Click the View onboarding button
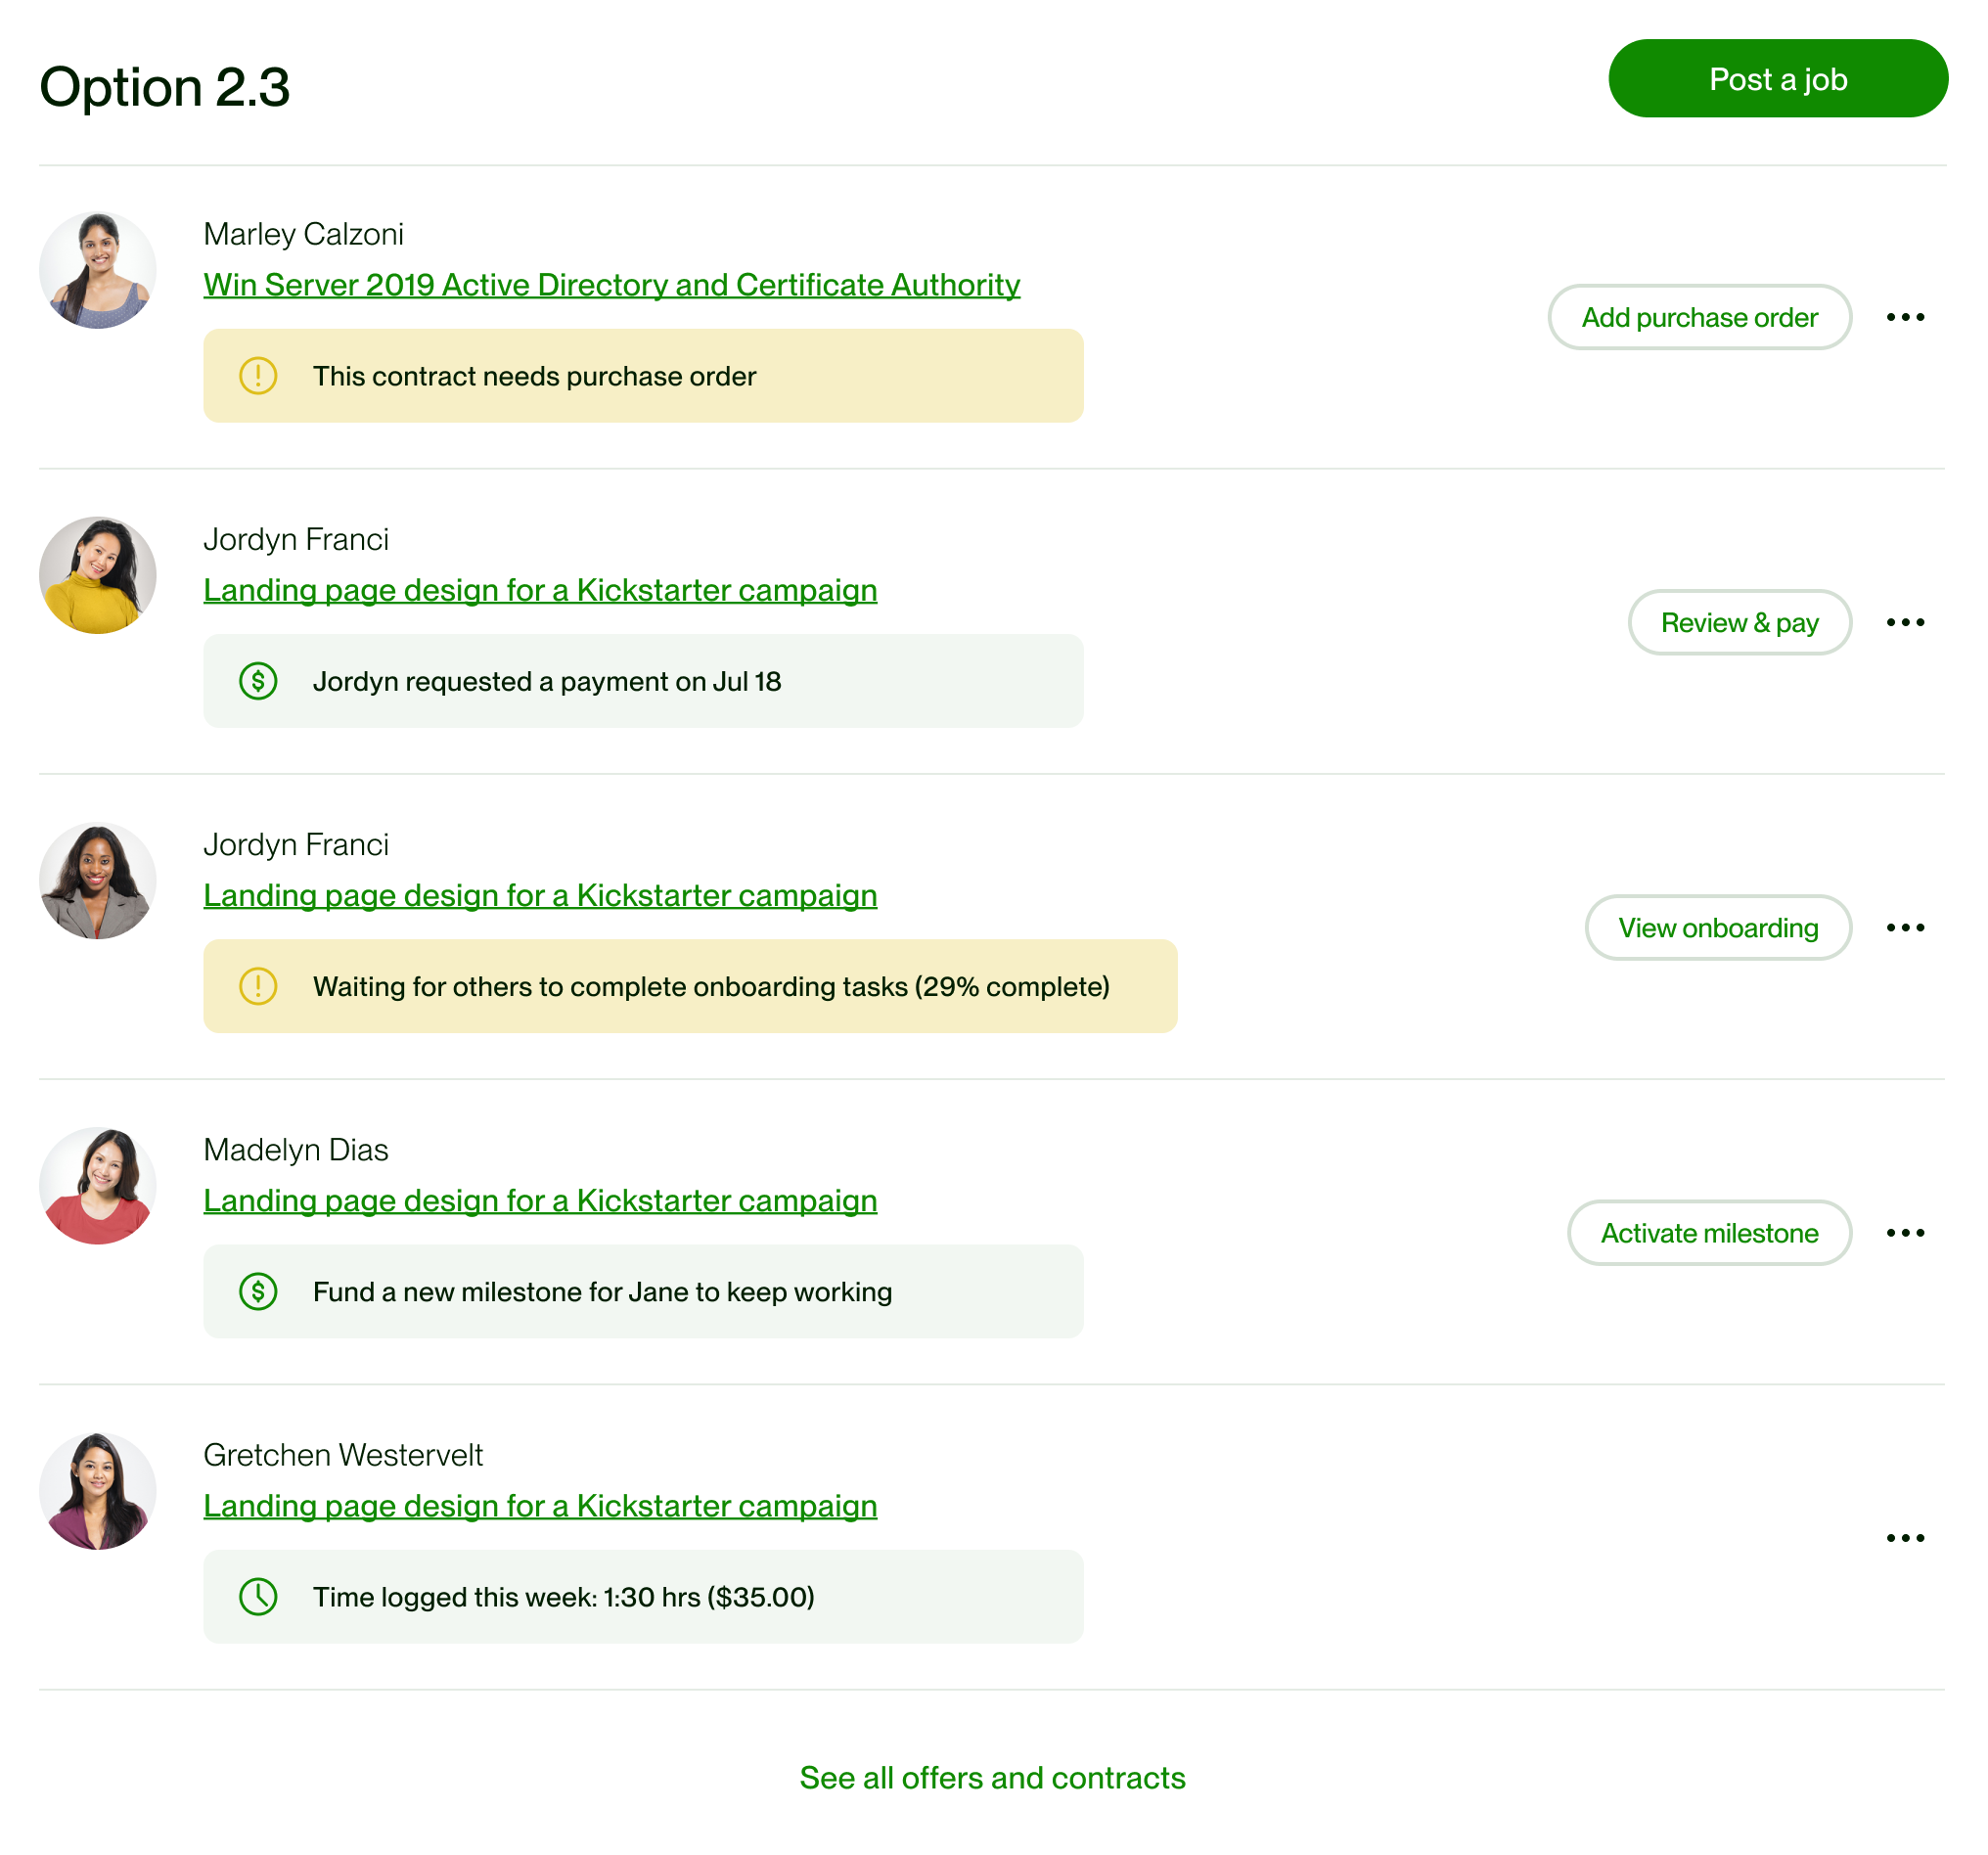Screen dimensions: 1988x1855 coord(1717,927)
